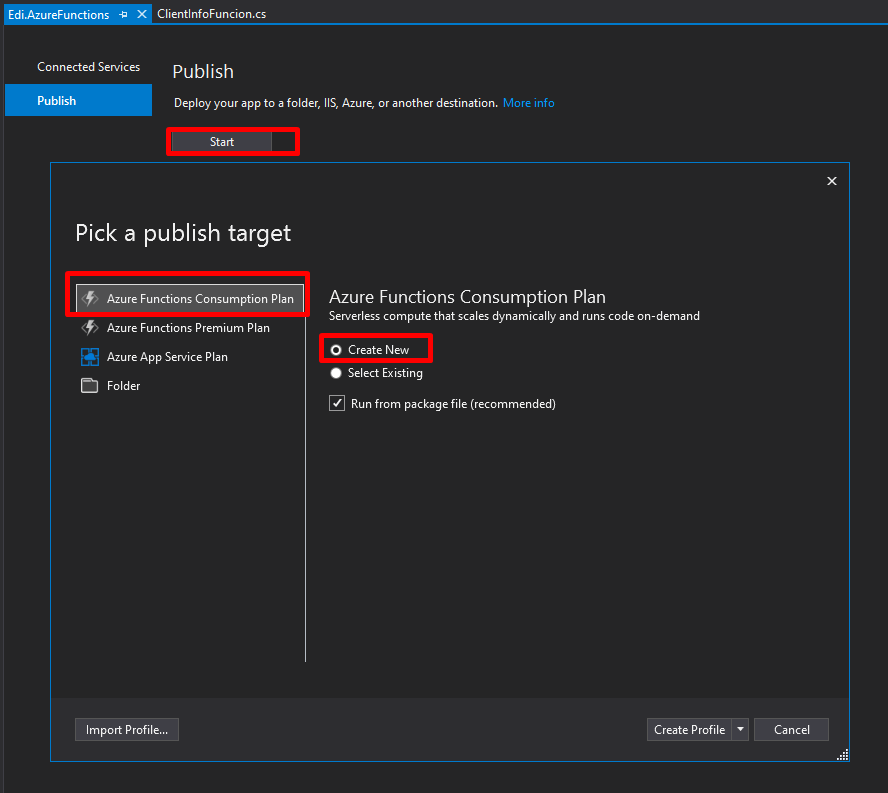The height and width of the screenshot is (793, 888).
Task: Click the dialog resize grip corner
Action: (843, 754)
